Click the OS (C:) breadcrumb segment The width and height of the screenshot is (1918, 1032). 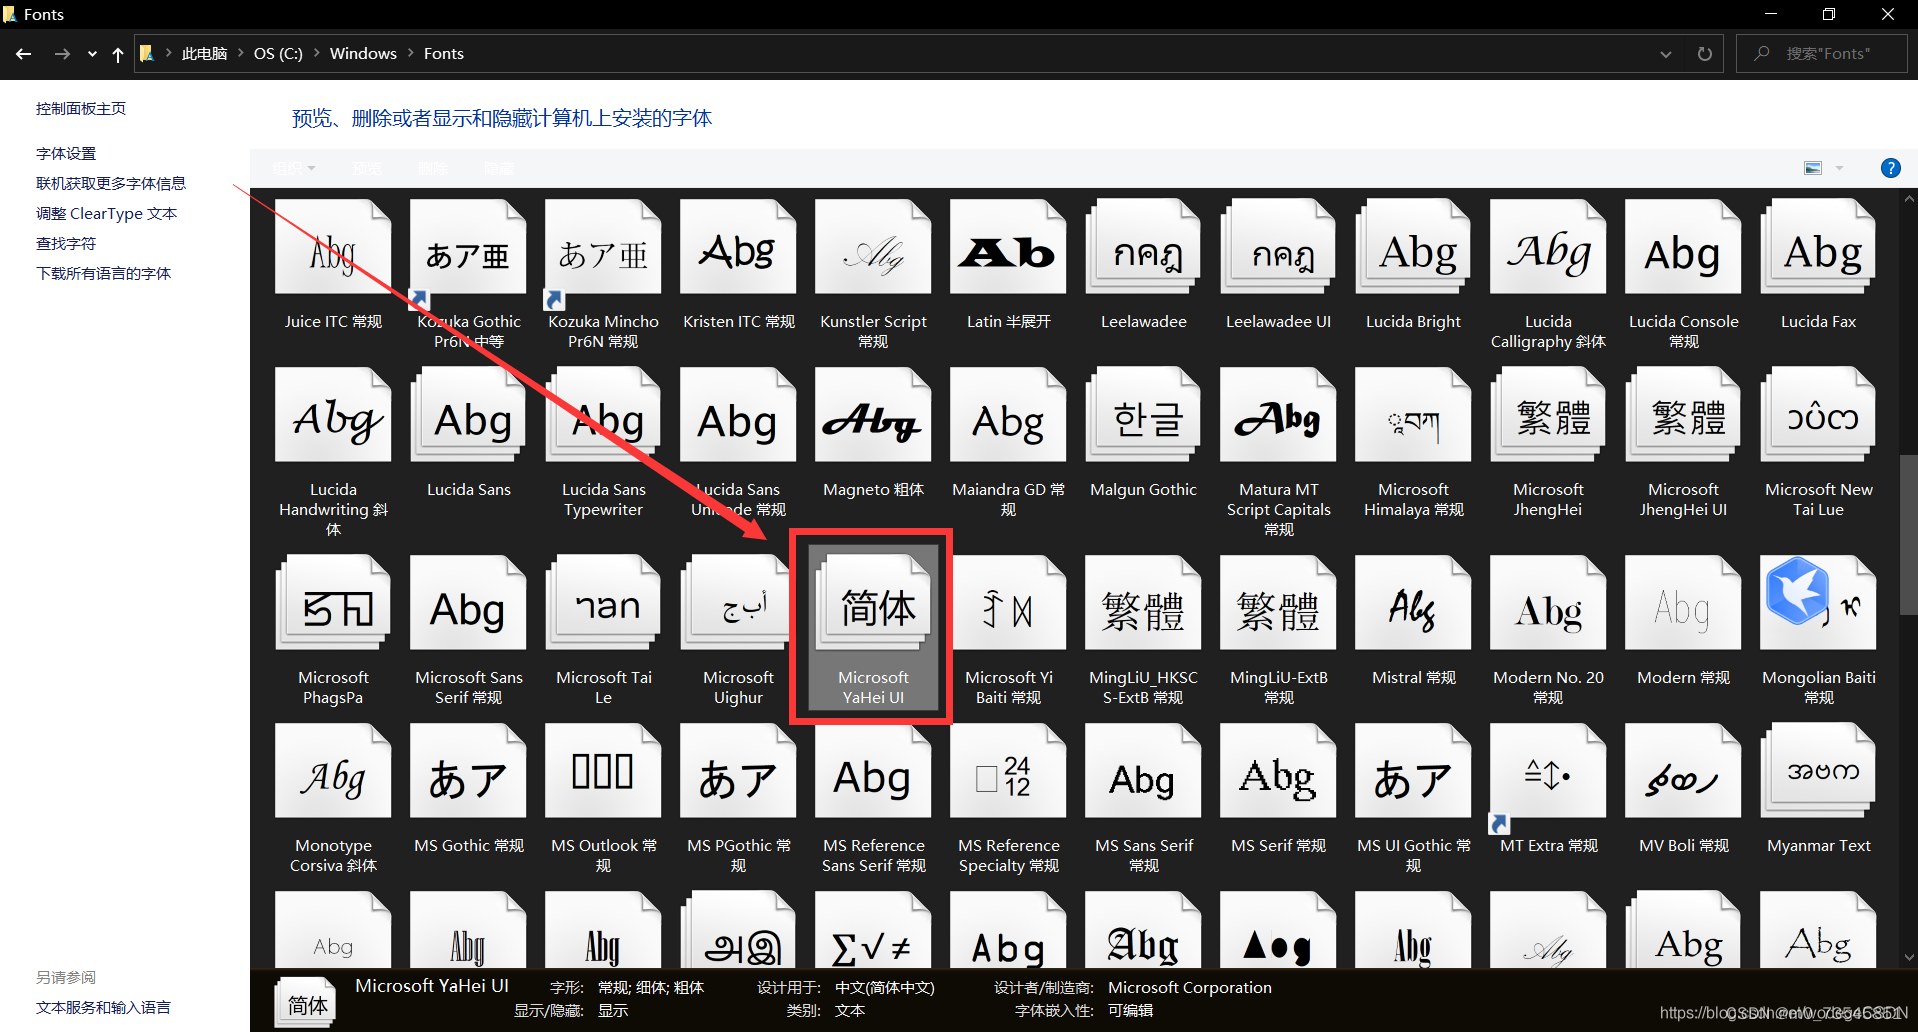[278, 53]
